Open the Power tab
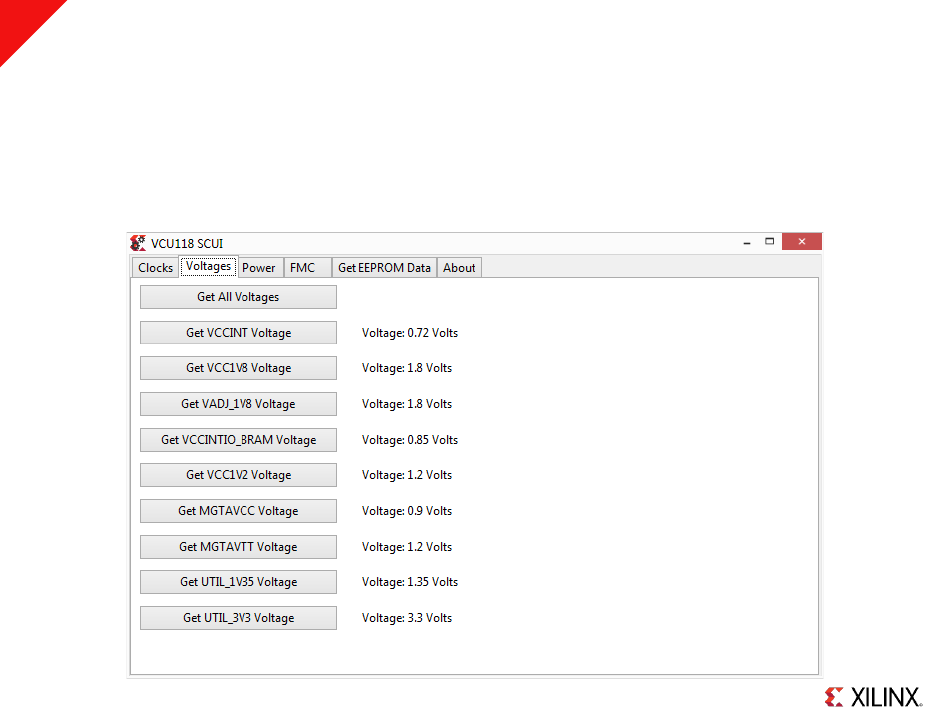 (x=259, y=268)
